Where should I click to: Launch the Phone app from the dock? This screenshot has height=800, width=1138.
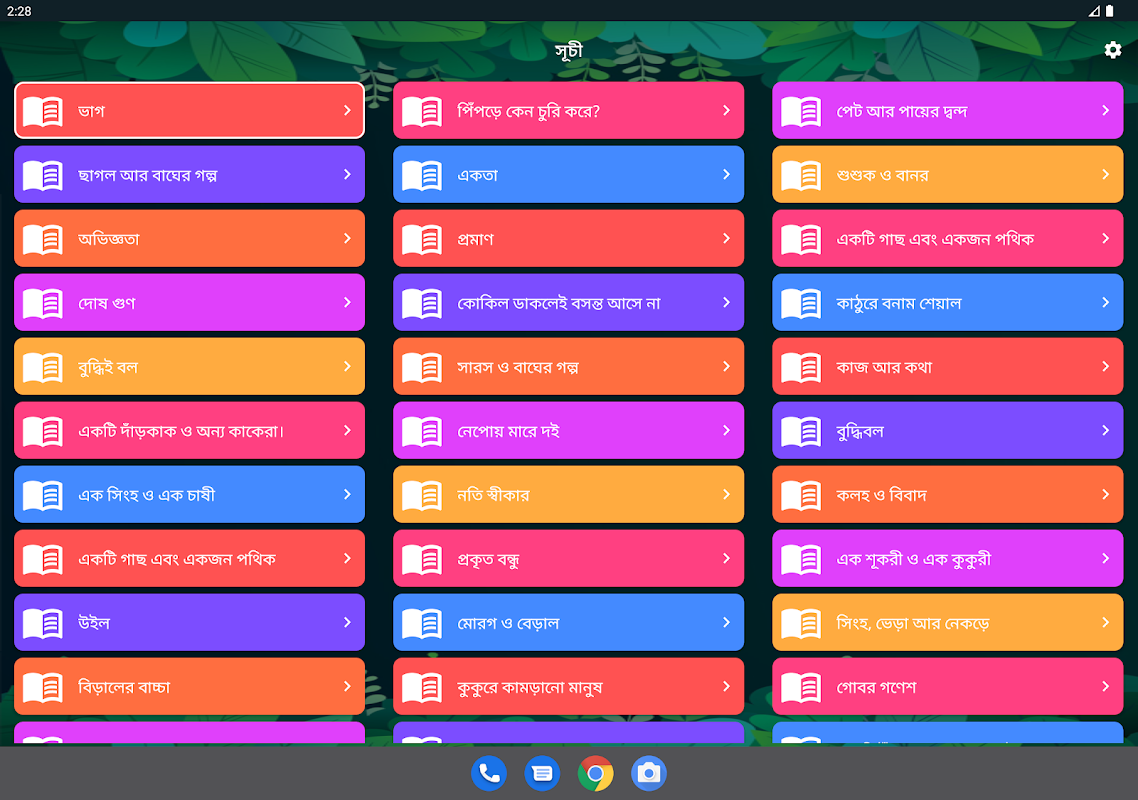[x=489, y=774]
